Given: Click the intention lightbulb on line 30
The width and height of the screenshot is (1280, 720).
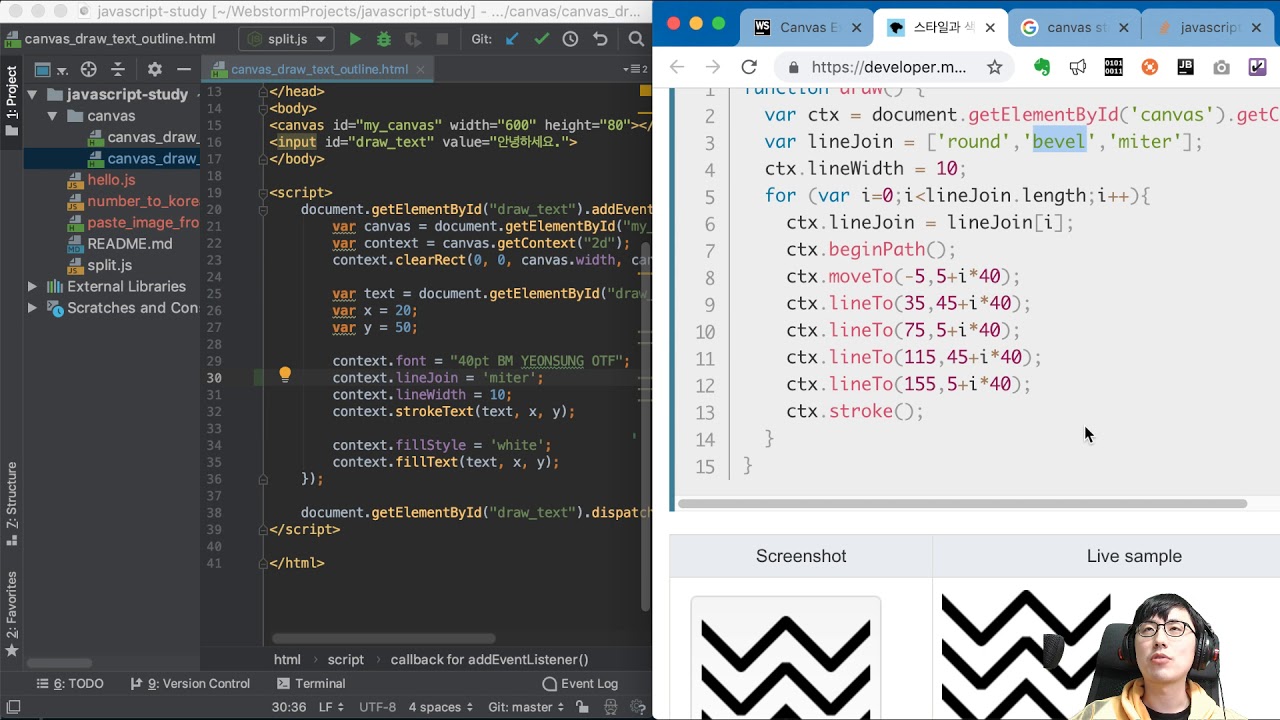Looking at the screenshot, I should pyautogui.click(x=285, y=375).
